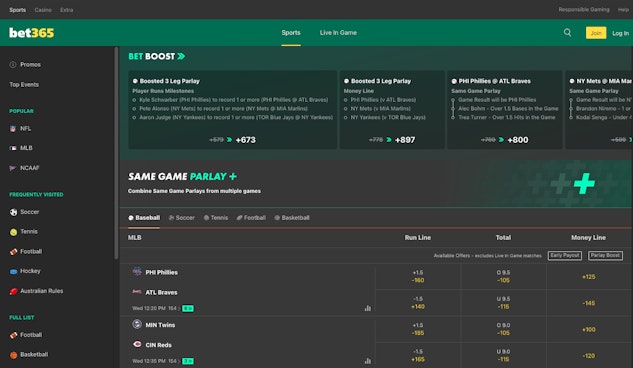Click the Promos info icon in sidebar
The width and height of the screenshot is (633, 368).
pyautogui.click(x=13, y=65)
